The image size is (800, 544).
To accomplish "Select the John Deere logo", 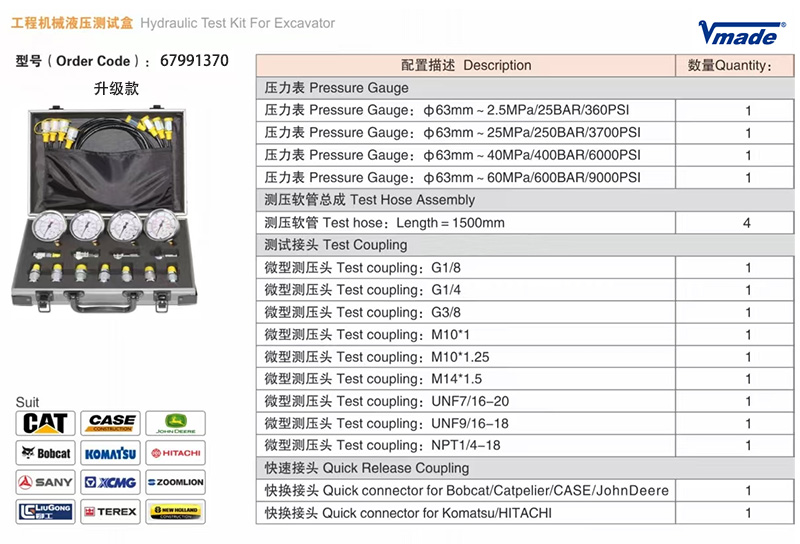I will (x=176, y=423).
